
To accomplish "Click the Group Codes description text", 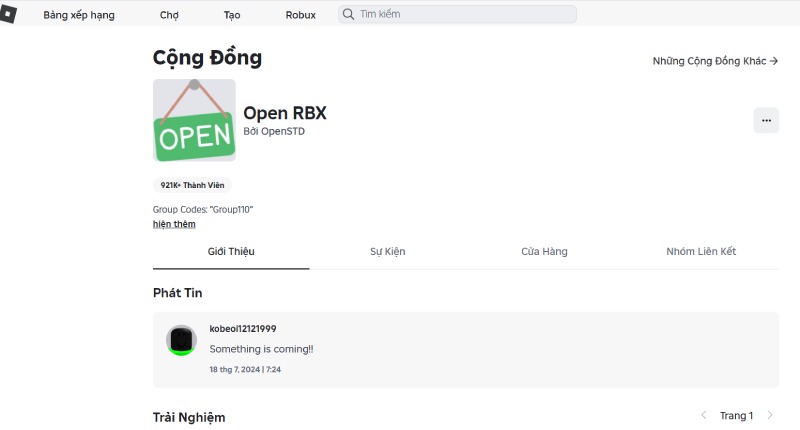I will (x=203, y=209).
